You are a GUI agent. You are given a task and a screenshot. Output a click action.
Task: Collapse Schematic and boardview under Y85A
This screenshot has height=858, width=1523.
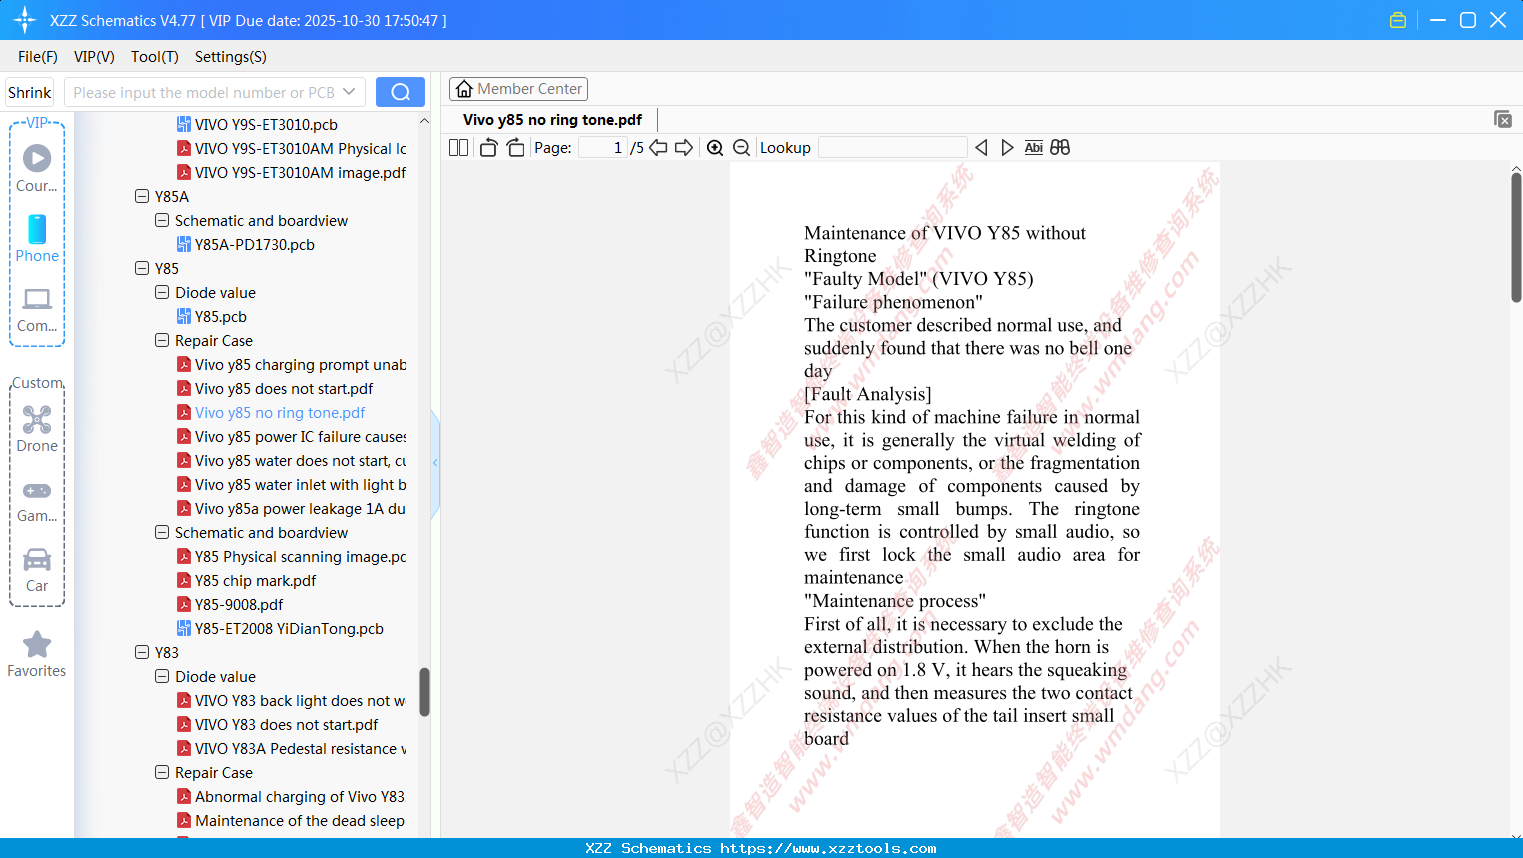click(x=162, y=221)
